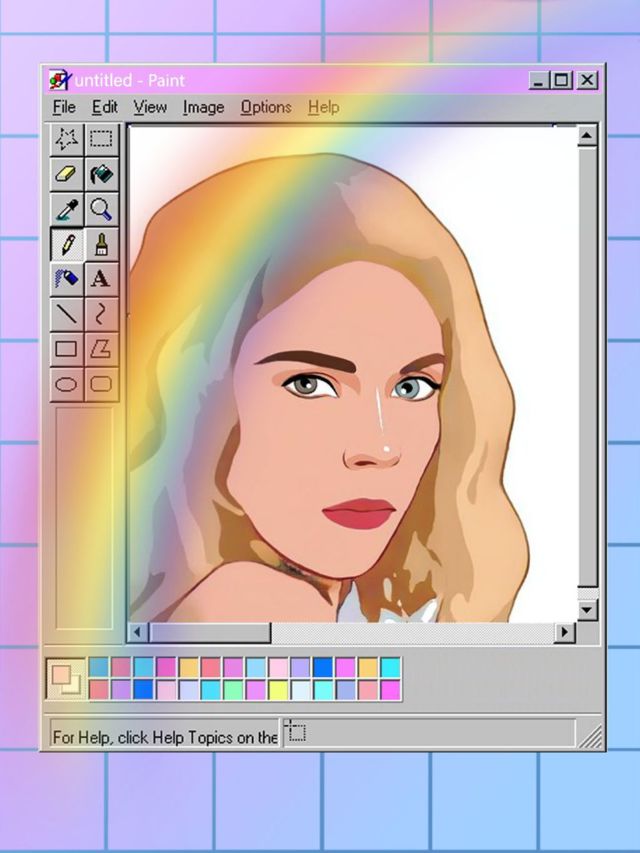Select the Ellipse shape tool

[67, 384]
